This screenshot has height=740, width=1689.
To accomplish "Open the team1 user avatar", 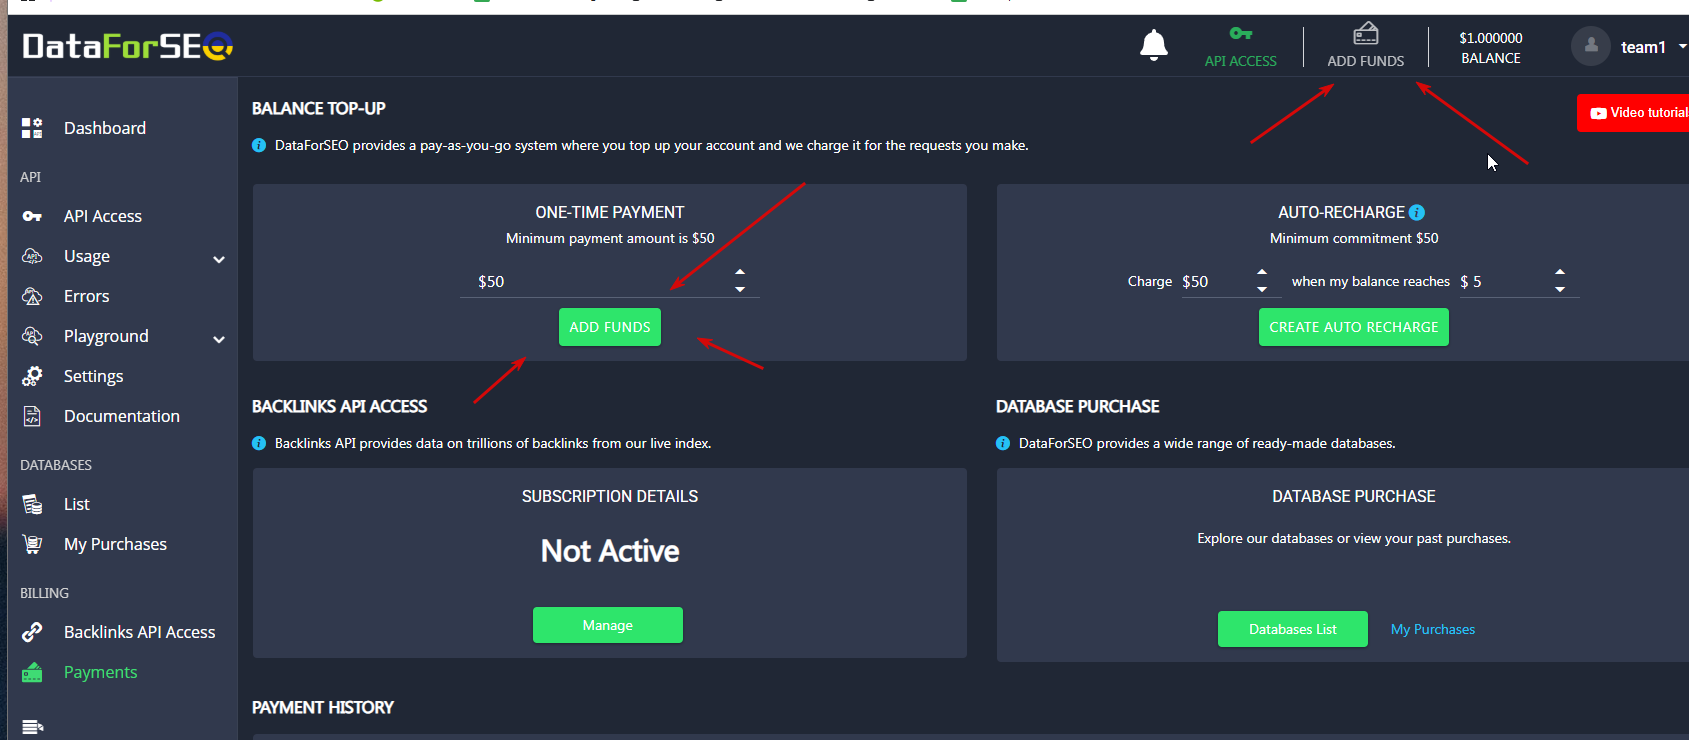I will 1590,46.
